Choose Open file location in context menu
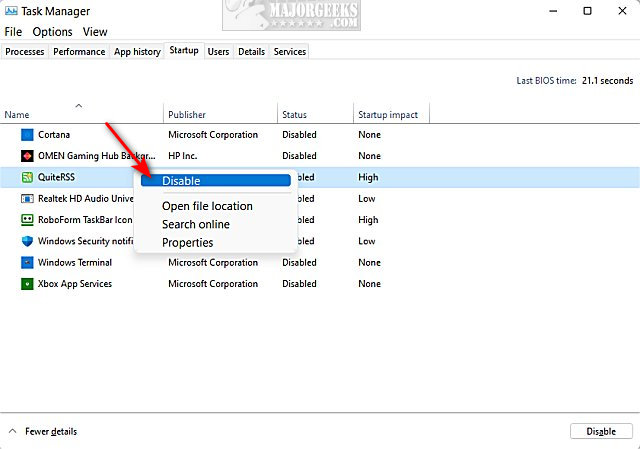The height and width of the screenshot is (449, 640). (207, 206)
